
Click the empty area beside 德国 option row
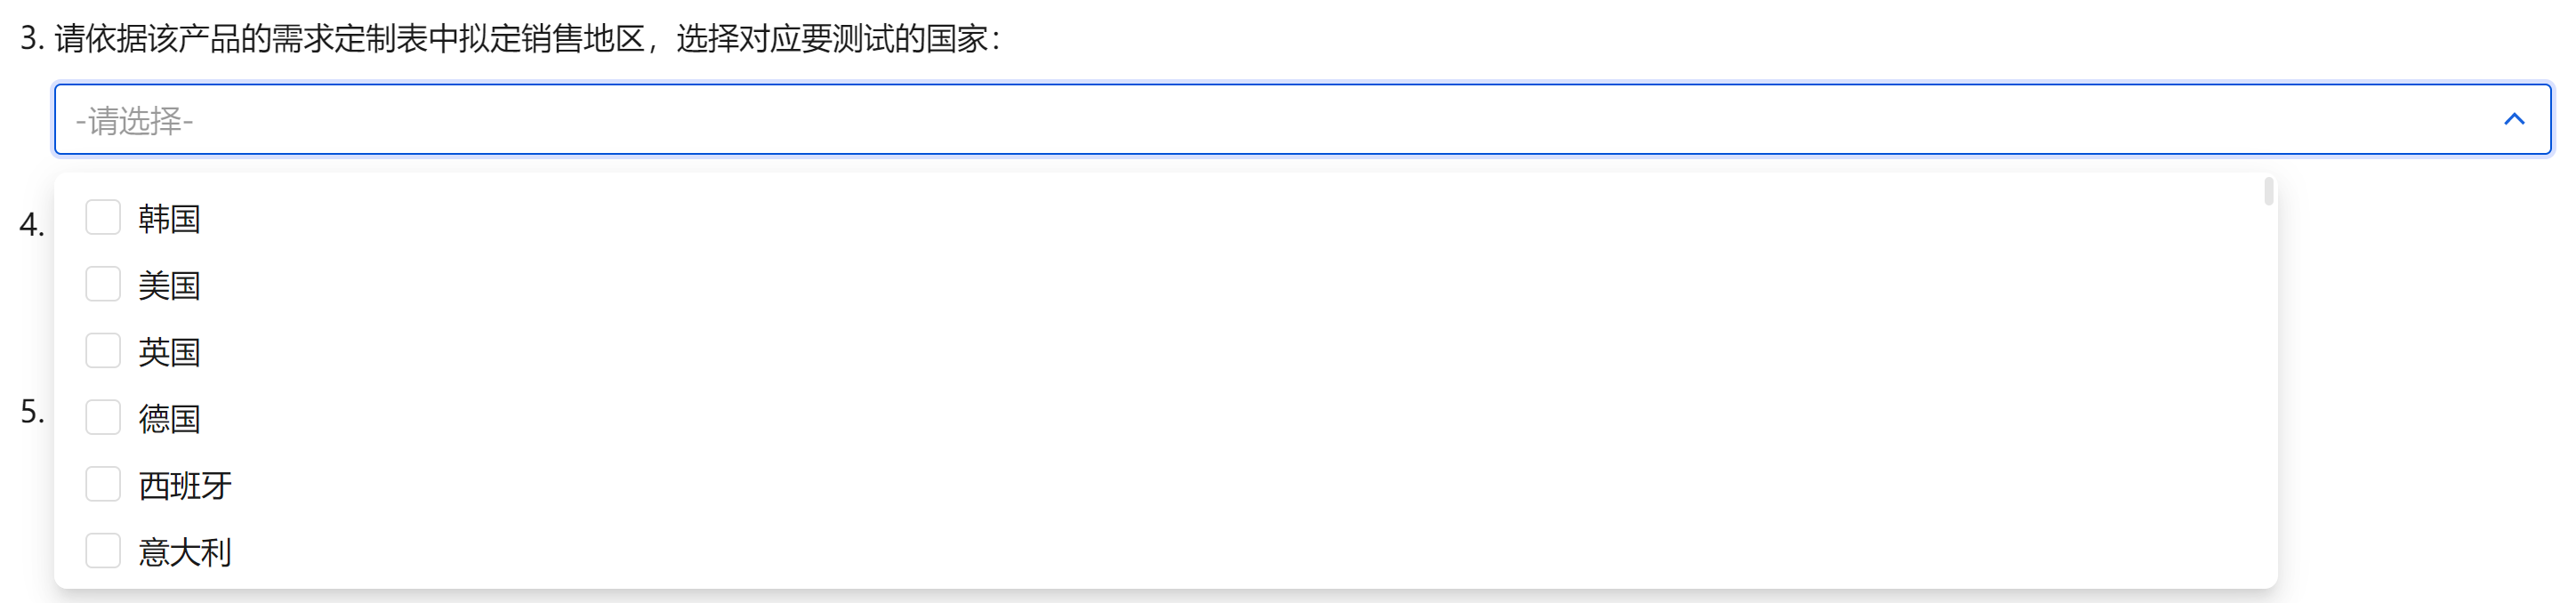1200,418
